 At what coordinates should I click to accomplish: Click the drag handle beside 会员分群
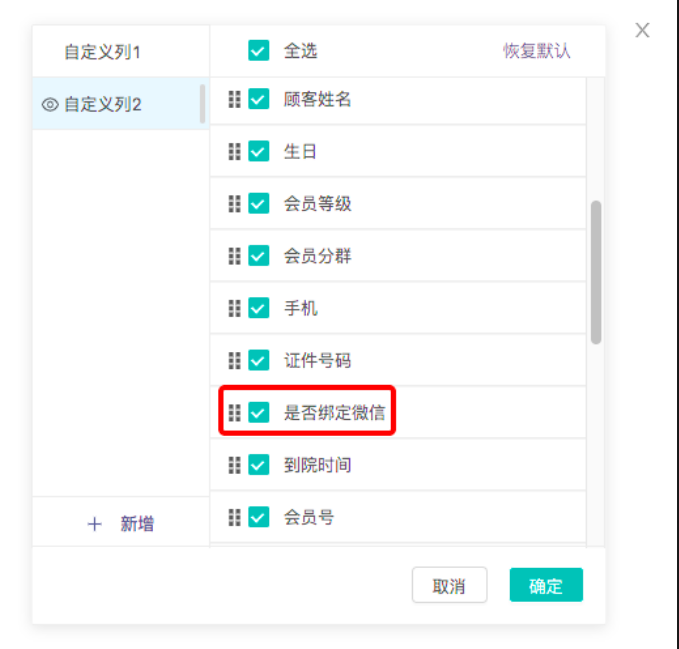click(x=234, y=256)
